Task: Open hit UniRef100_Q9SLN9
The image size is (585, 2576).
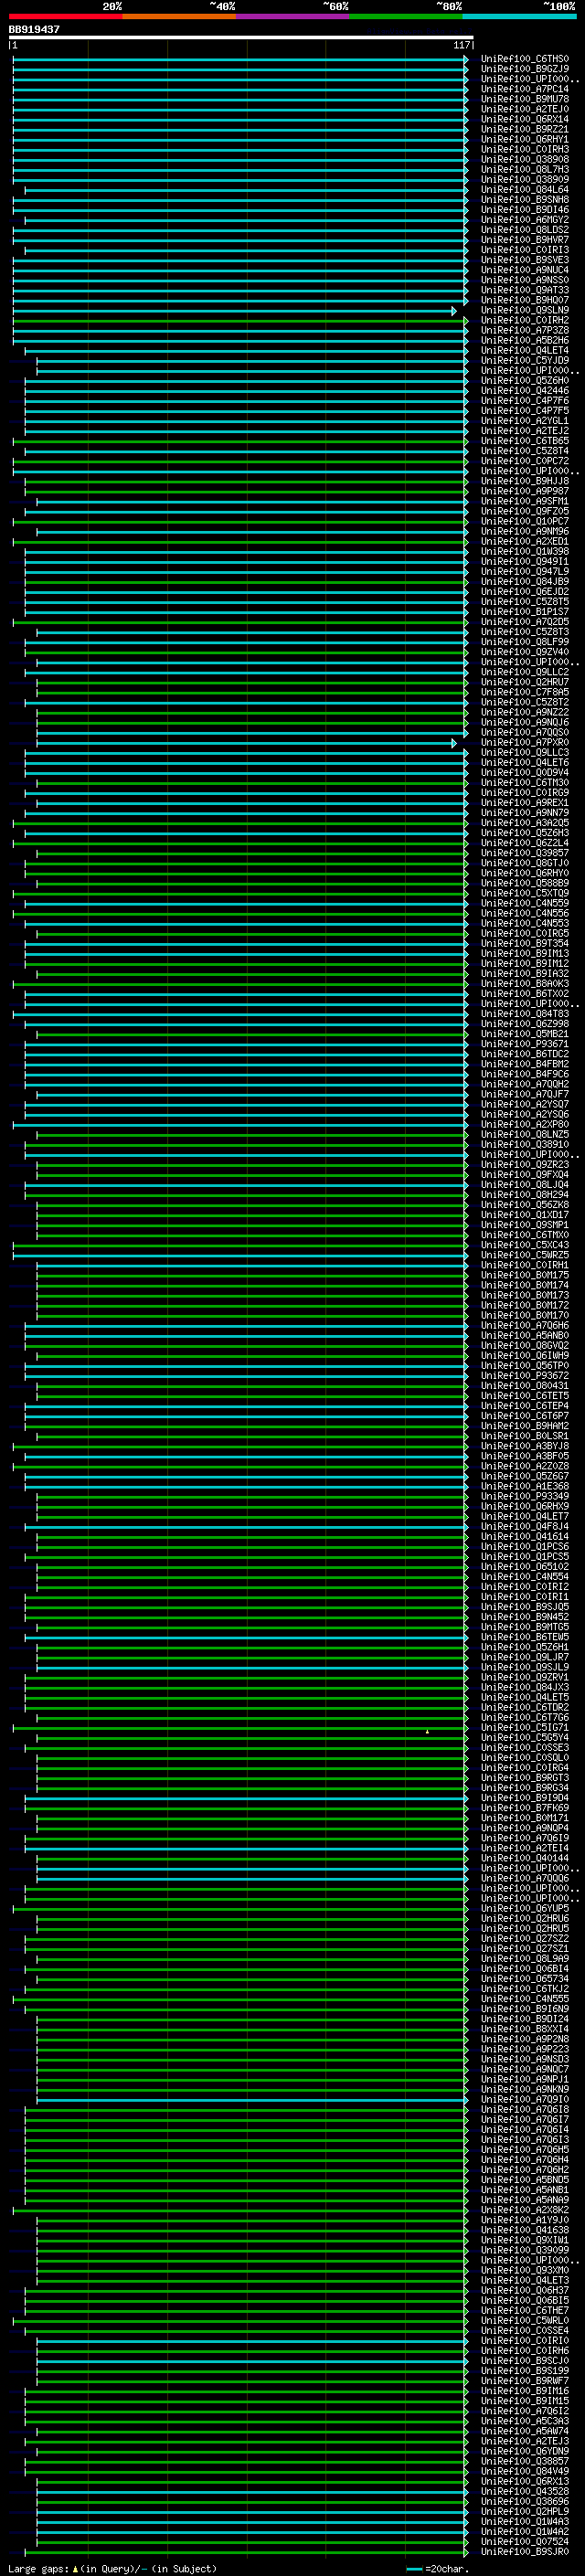Action: (x=525, y=311)
